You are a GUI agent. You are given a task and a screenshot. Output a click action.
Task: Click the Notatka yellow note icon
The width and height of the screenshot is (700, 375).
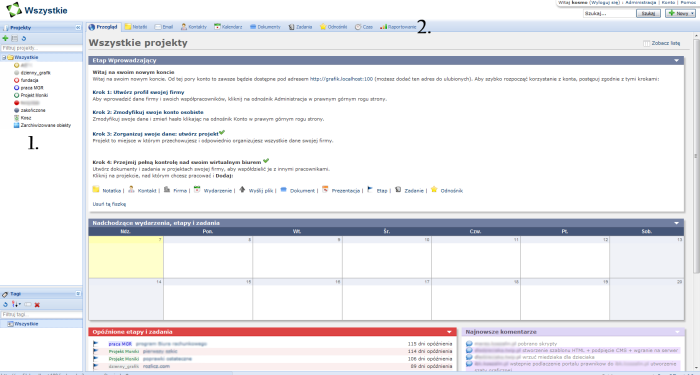96,189
